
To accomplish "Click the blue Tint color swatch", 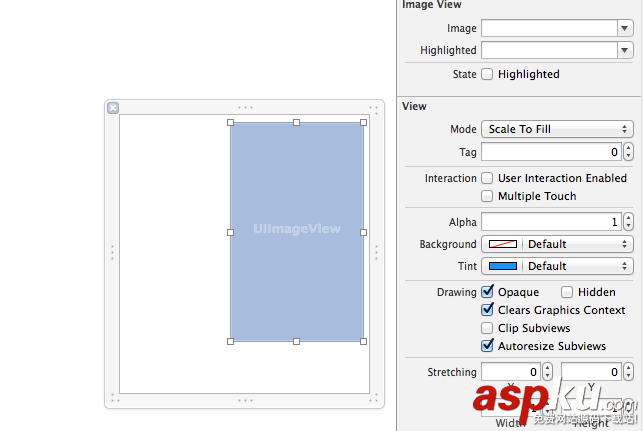I will point(503,266).
